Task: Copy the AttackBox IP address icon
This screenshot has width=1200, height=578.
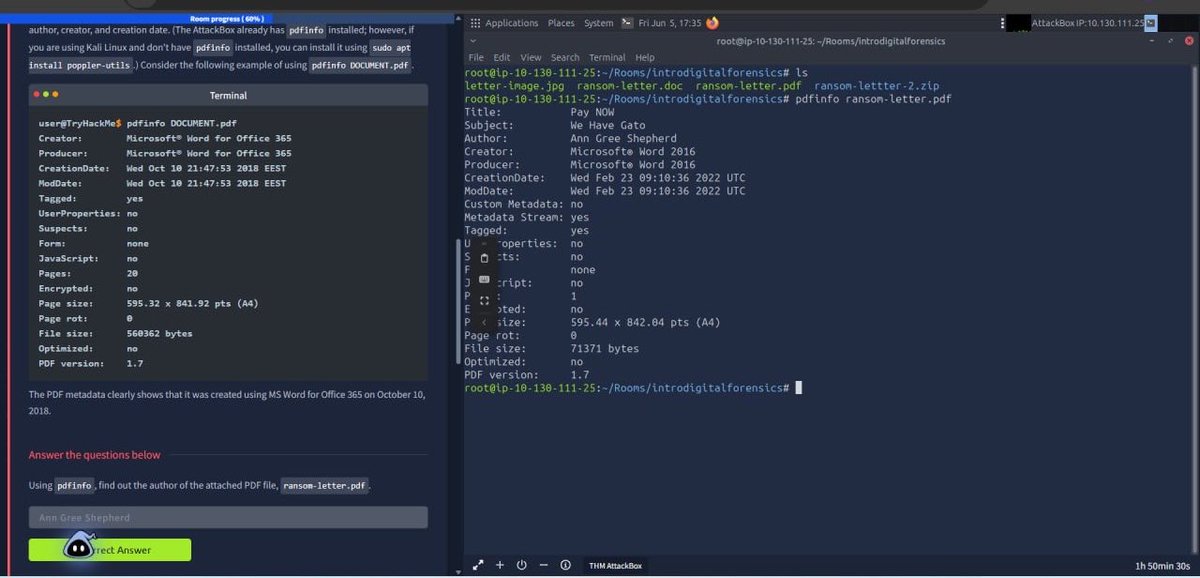Action: pos(1151,23)
